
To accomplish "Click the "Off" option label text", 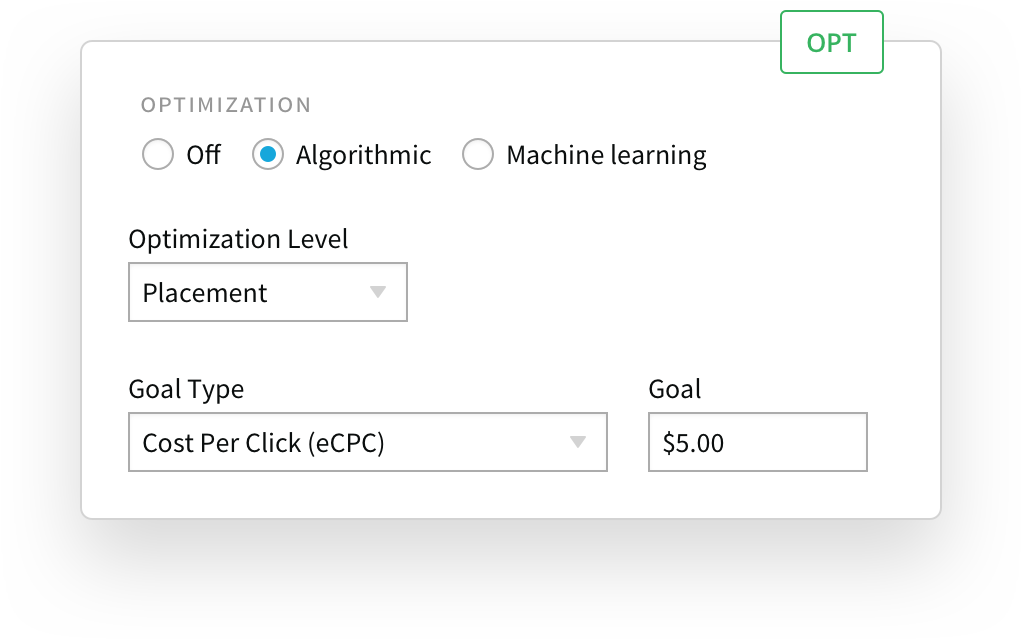I will [203, 155].
